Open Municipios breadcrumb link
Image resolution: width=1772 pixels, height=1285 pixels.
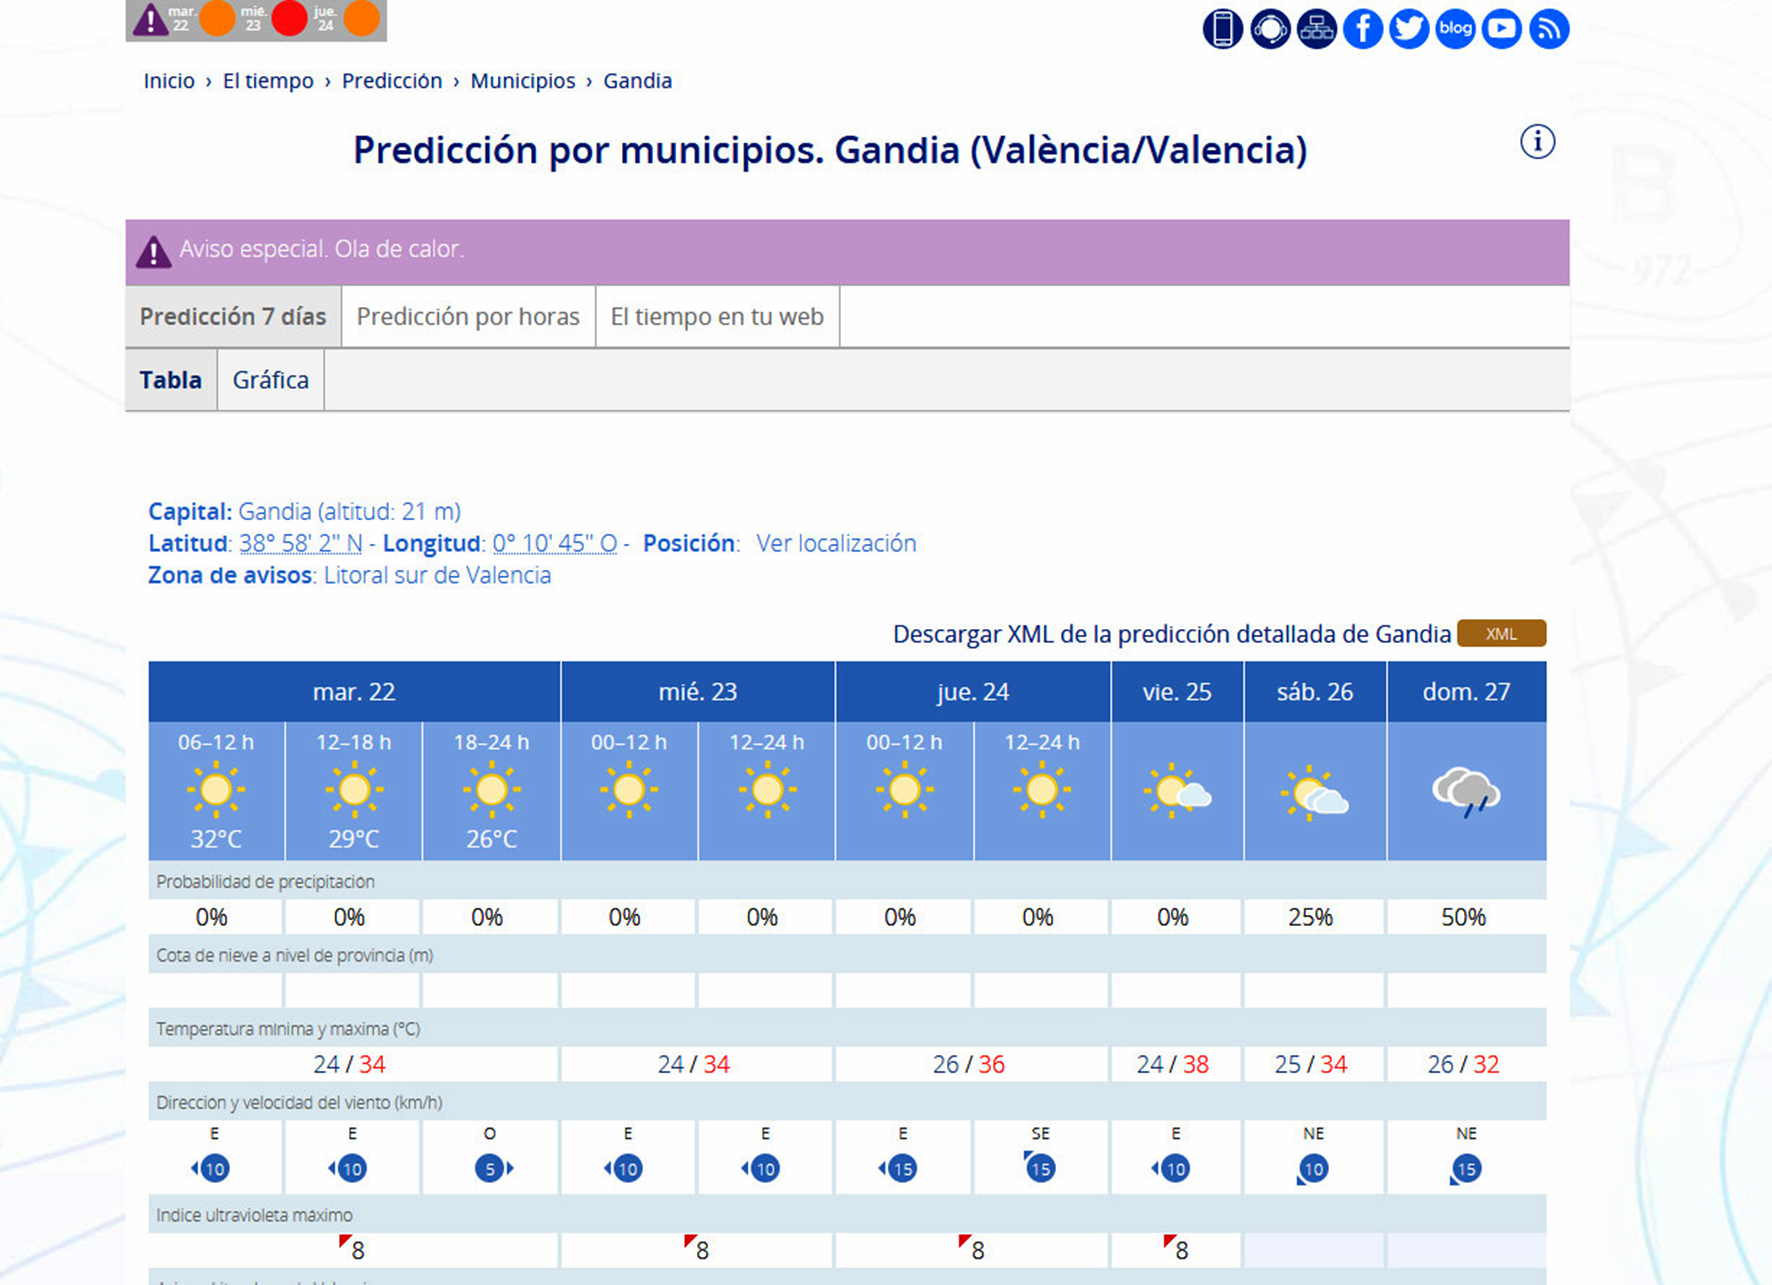(523, 81)
